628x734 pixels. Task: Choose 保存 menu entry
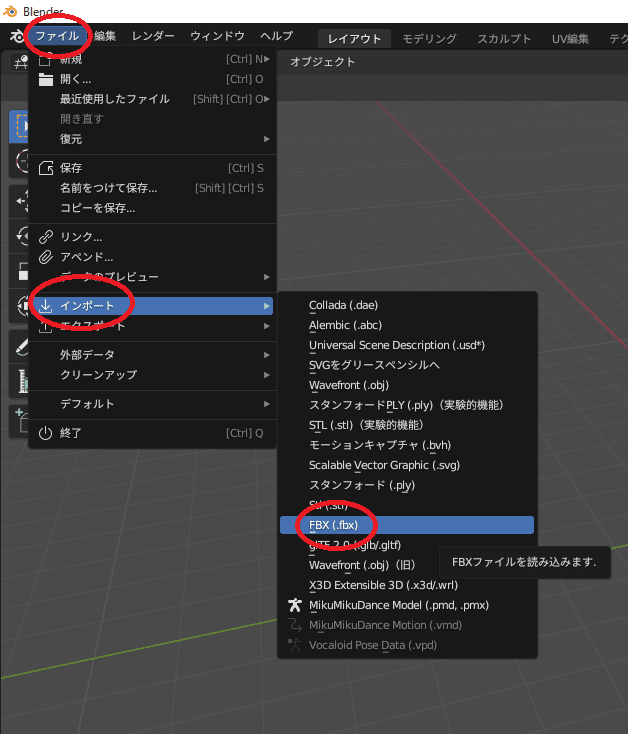(x=153, y=168)
